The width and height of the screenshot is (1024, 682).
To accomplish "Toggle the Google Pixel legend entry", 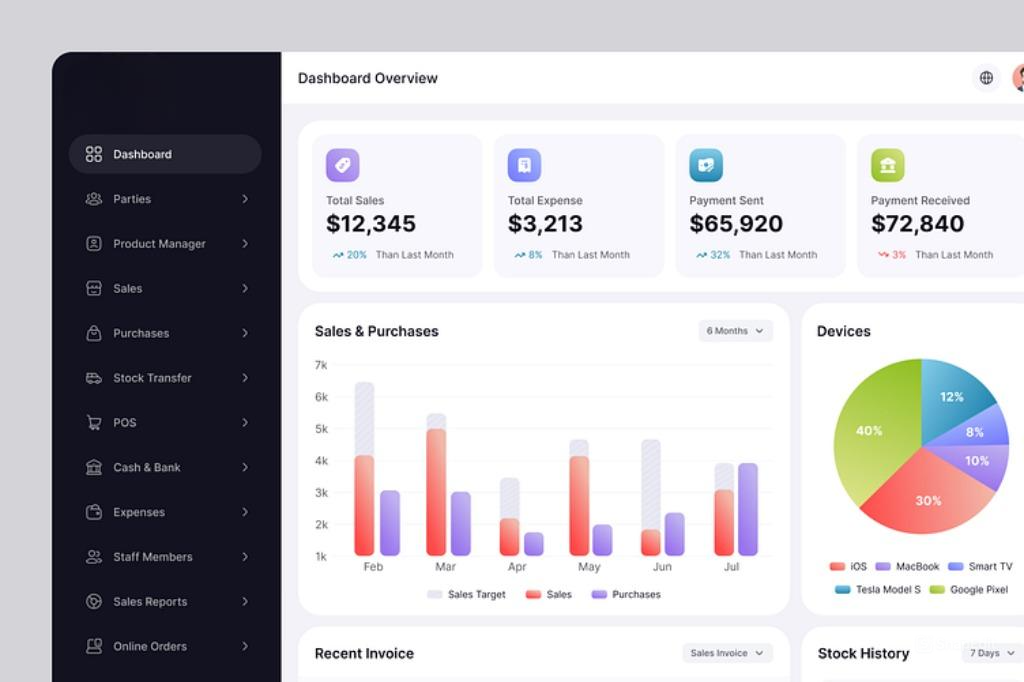I will point(969,590).
